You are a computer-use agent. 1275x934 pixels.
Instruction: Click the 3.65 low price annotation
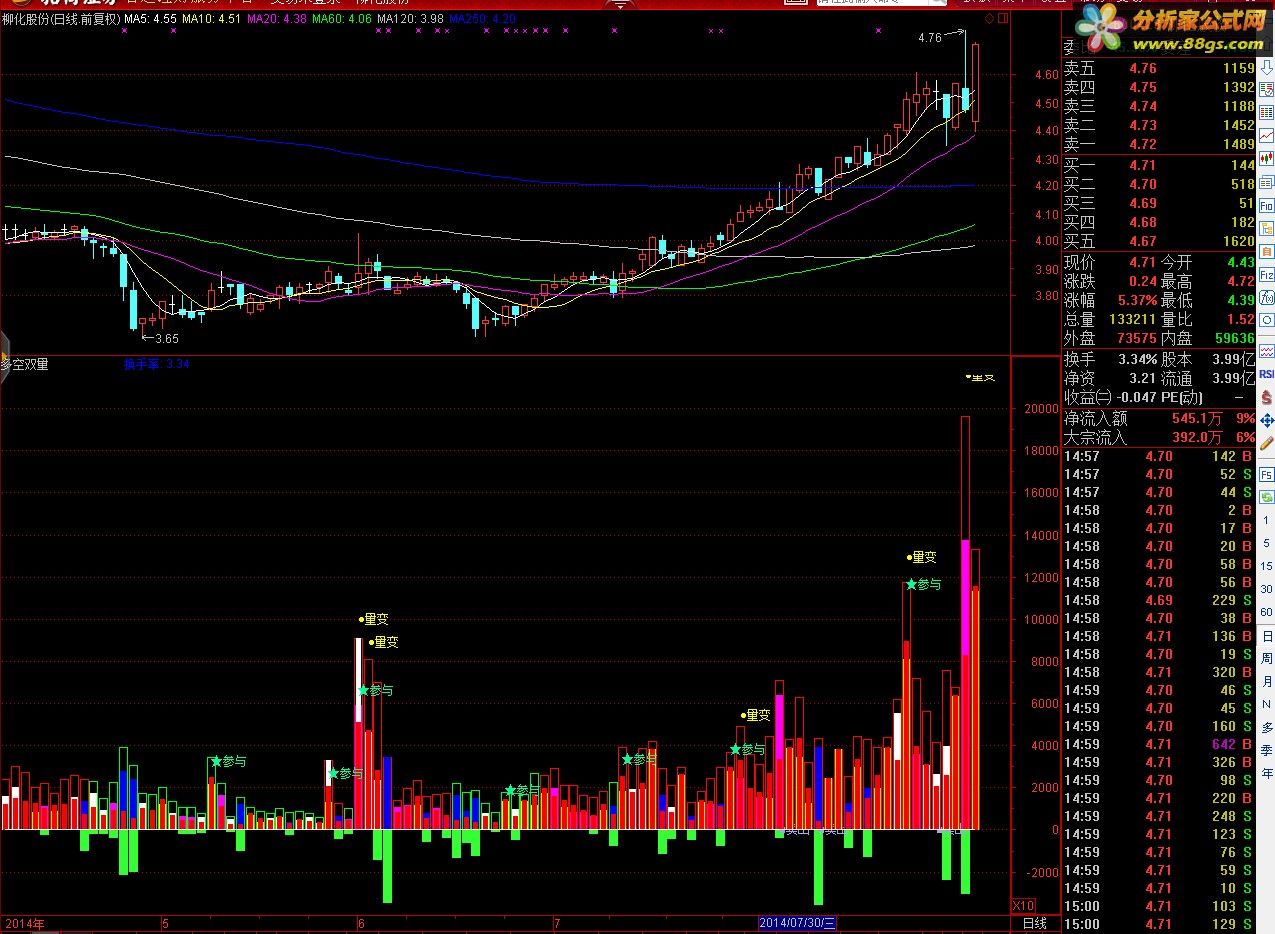[x=166, y=339]
